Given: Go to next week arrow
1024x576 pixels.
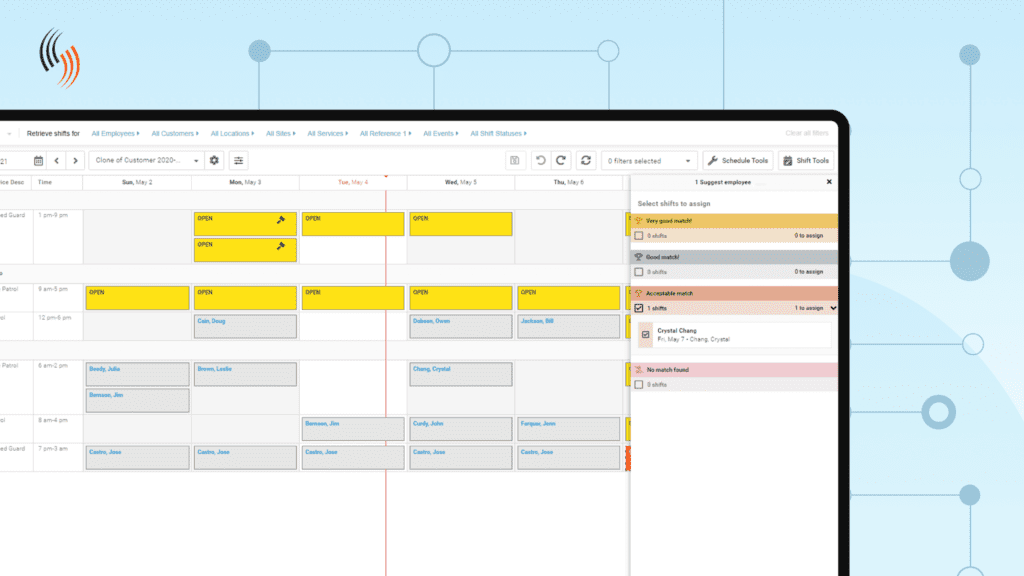Looking at the screenshot, I should (x=76, y=161).
